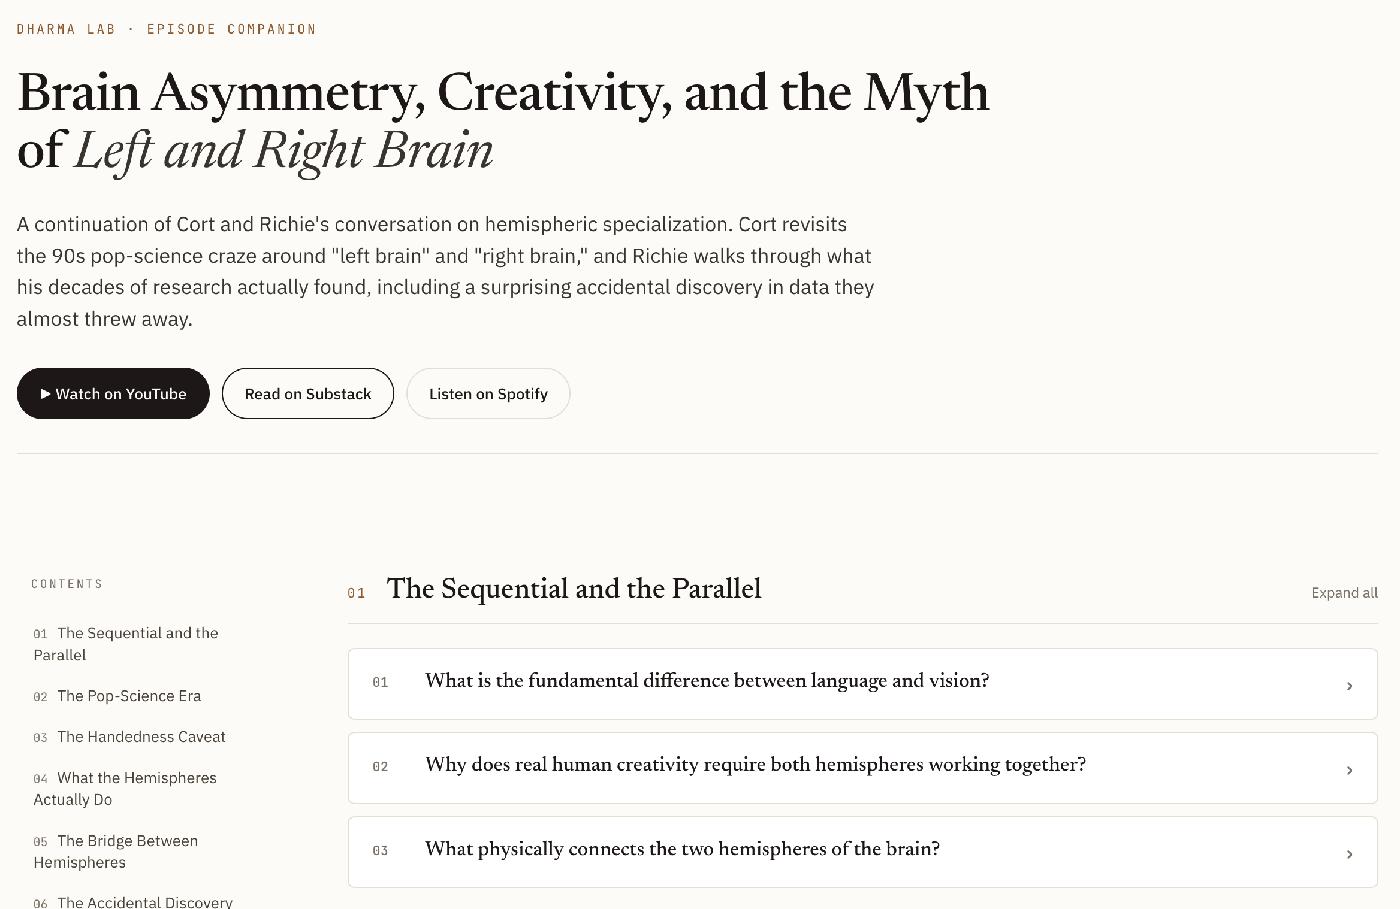Click chevron arrow on the creativity question row
The width and height of the screenshot is (1400, 909).
1349,770
